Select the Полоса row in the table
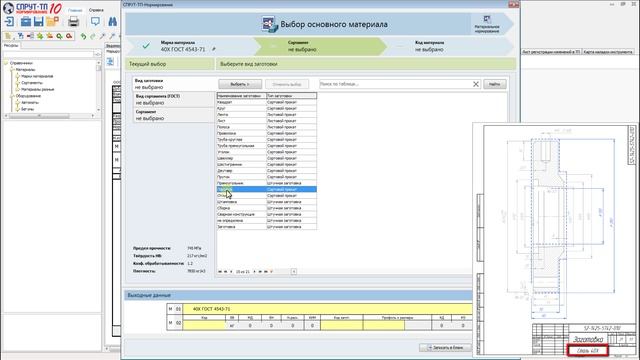640x360 pixels. click(x=267, y=127)
